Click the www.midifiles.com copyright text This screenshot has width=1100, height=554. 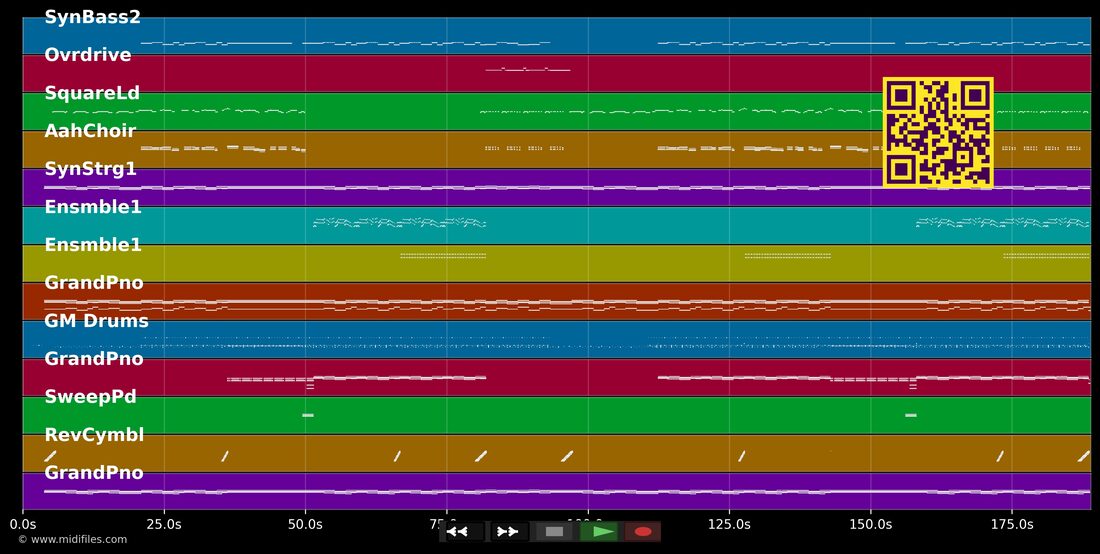73,539
